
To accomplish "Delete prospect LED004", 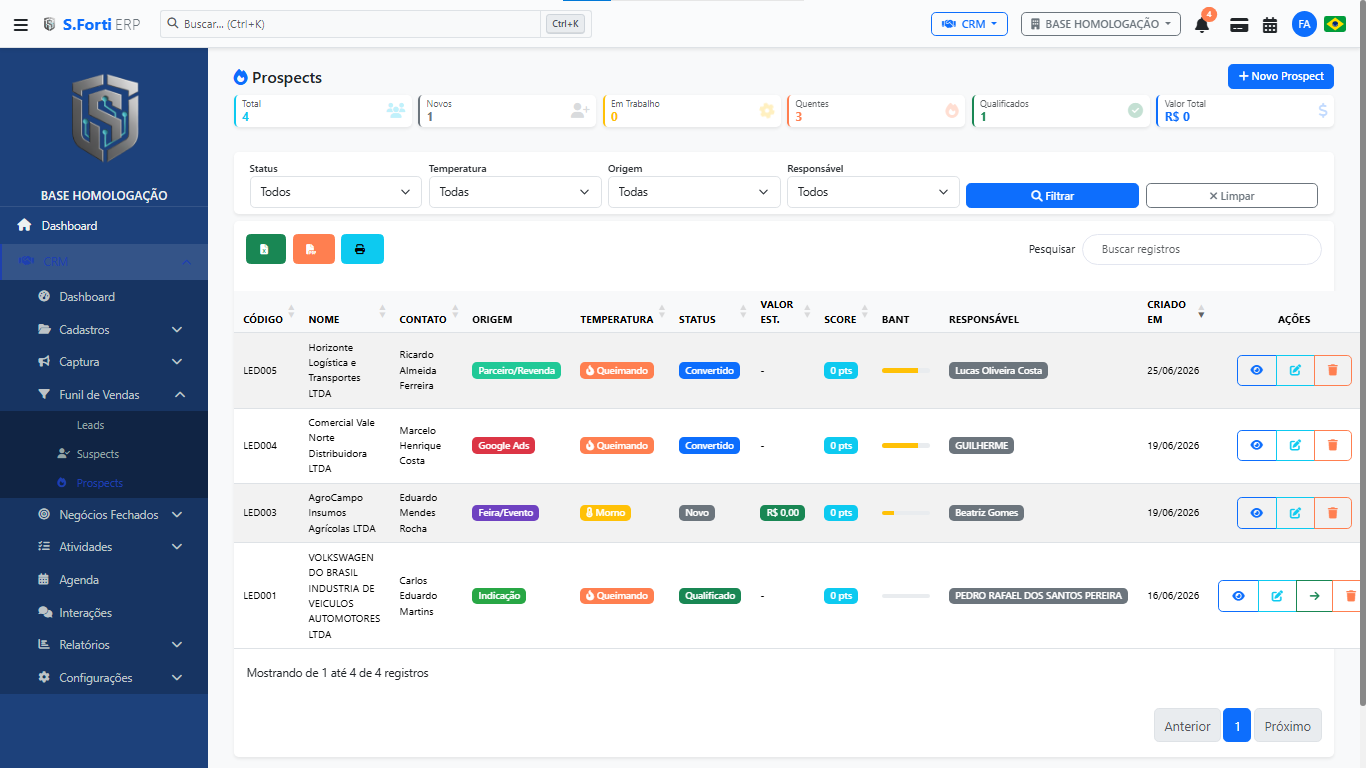I will [x=1332, y=445].
